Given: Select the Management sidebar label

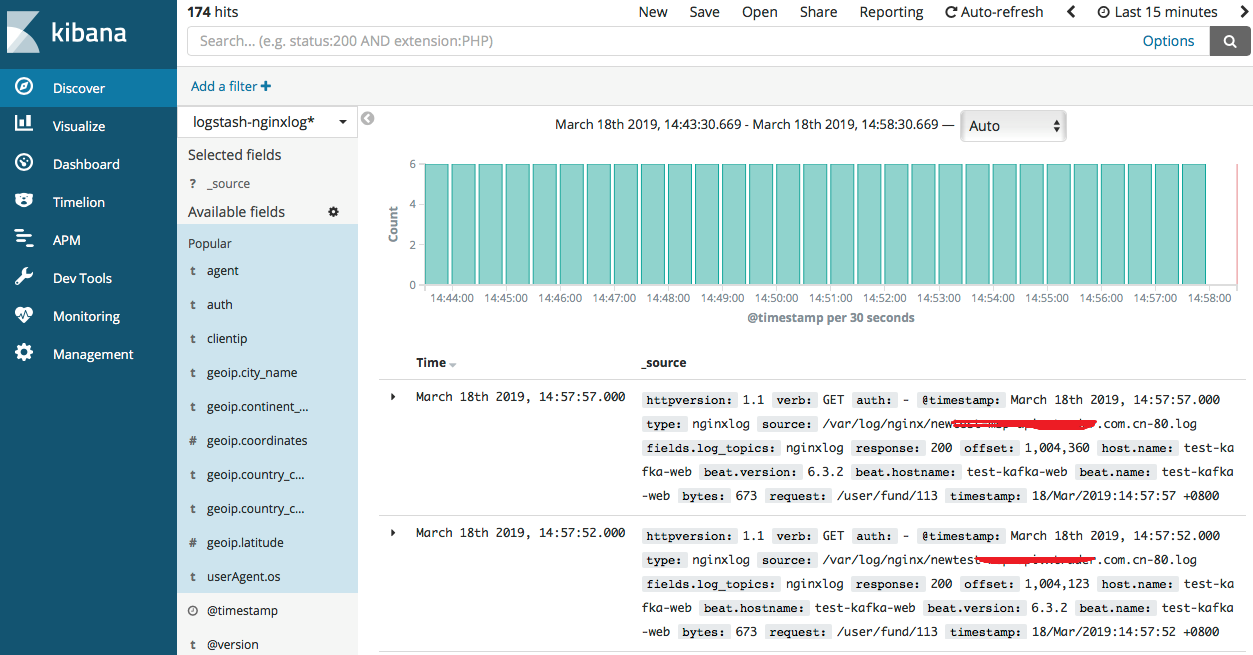Looking at the screenshot, I should click(x=93, y=354).
